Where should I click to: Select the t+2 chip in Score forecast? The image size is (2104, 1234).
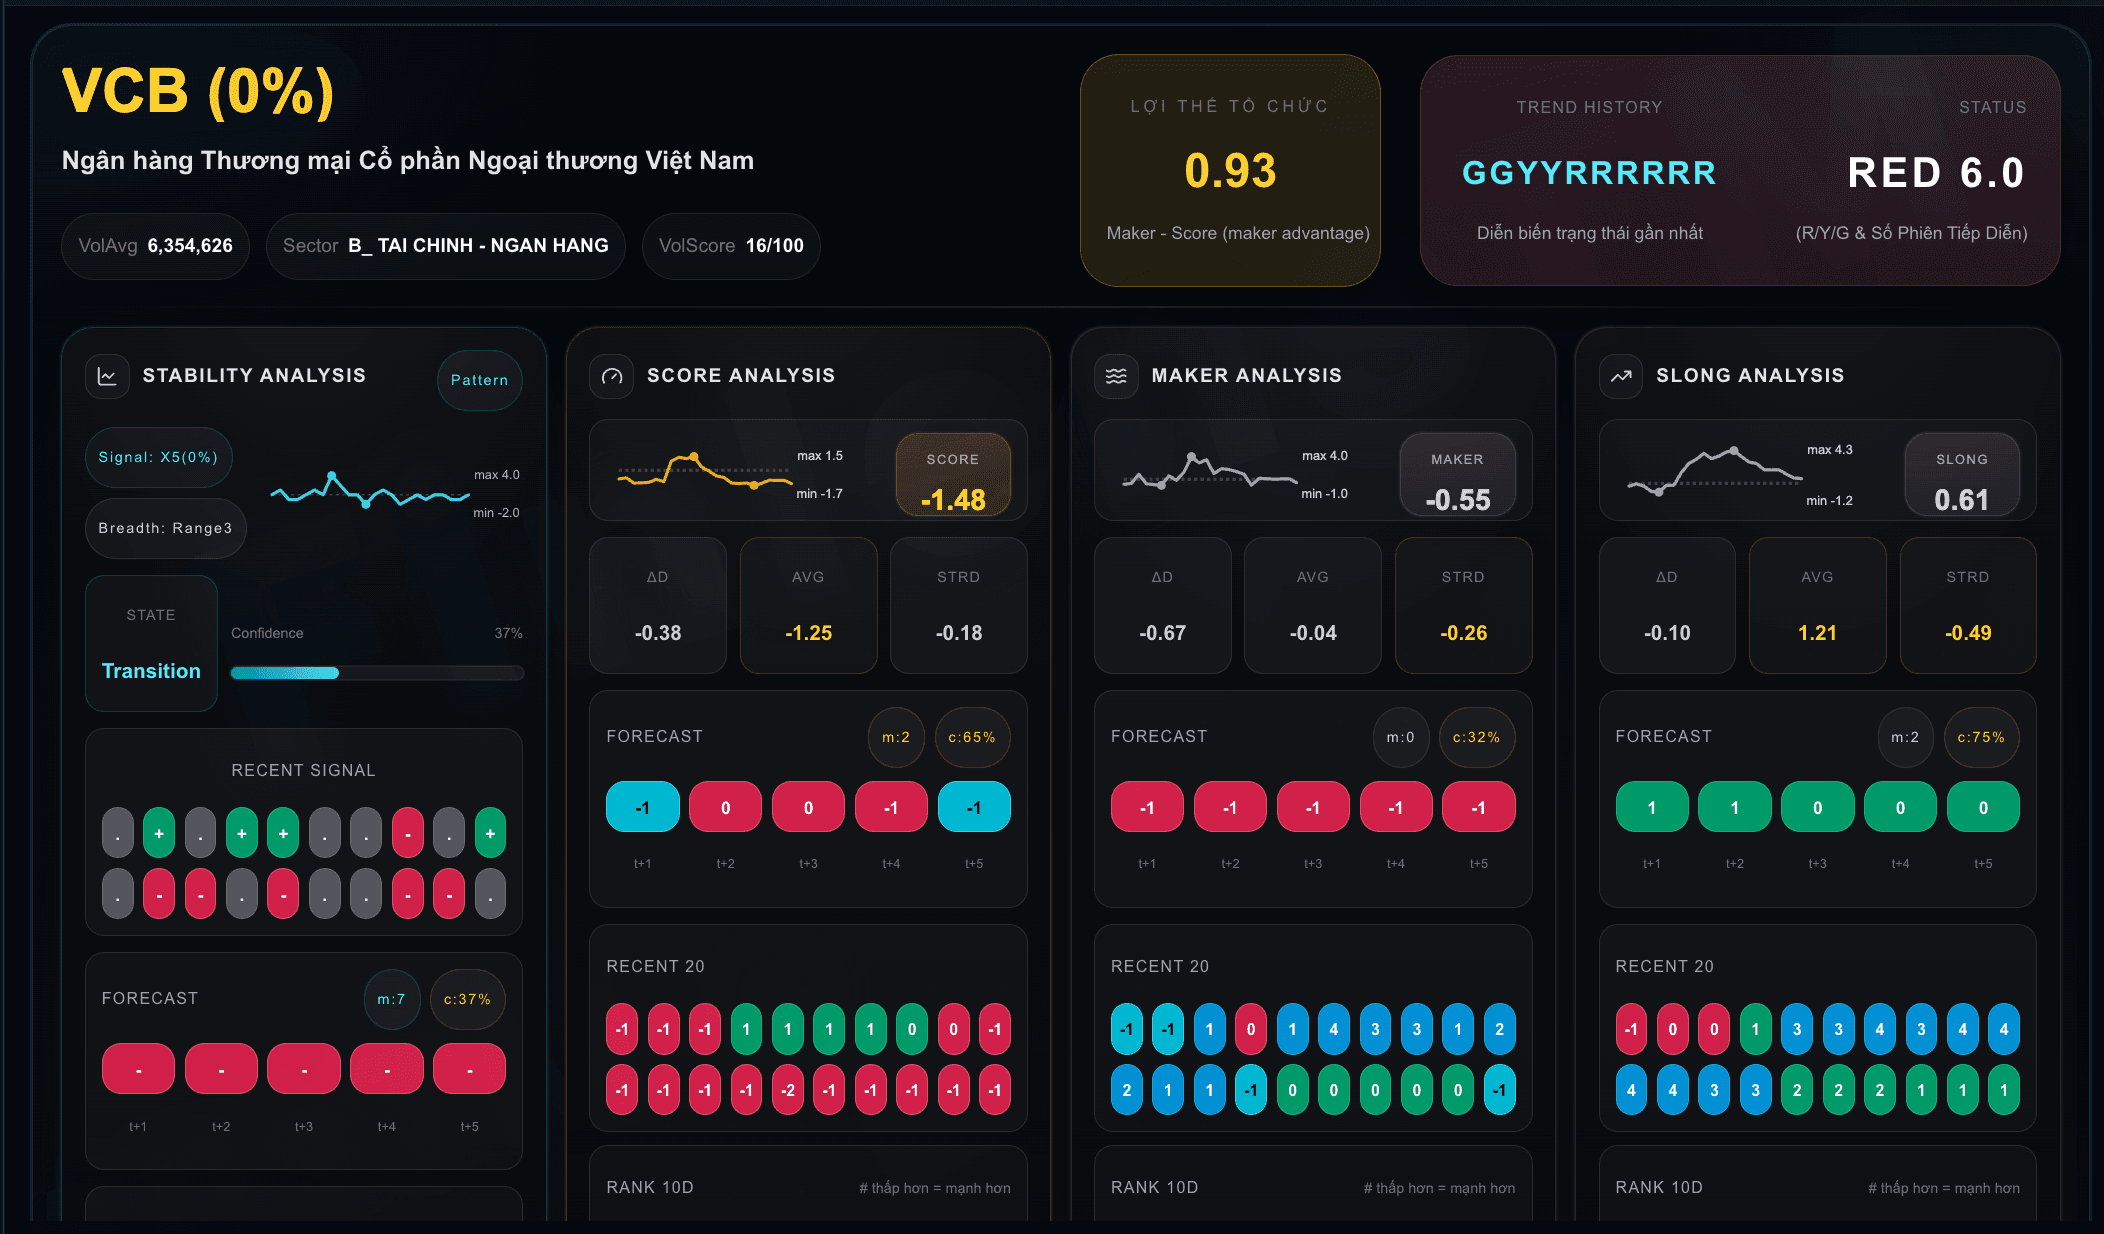point(726,807)
